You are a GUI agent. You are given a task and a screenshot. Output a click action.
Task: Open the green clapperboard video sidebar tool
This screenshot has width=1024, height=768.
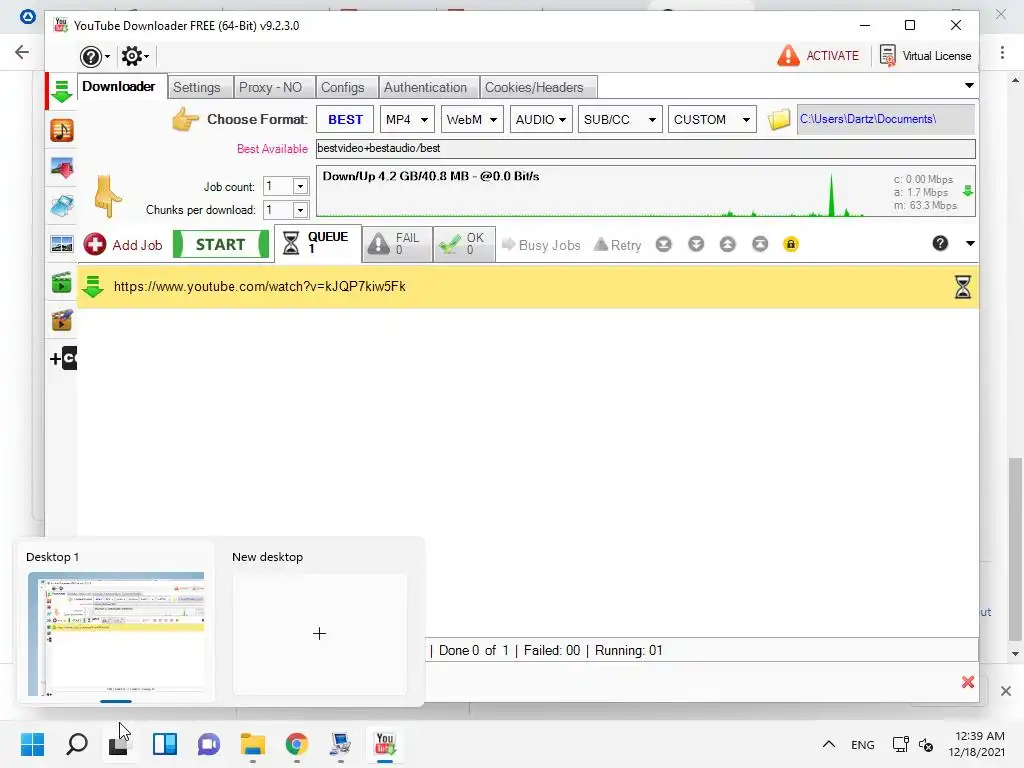pyautogui.click(x=62, y=283)
